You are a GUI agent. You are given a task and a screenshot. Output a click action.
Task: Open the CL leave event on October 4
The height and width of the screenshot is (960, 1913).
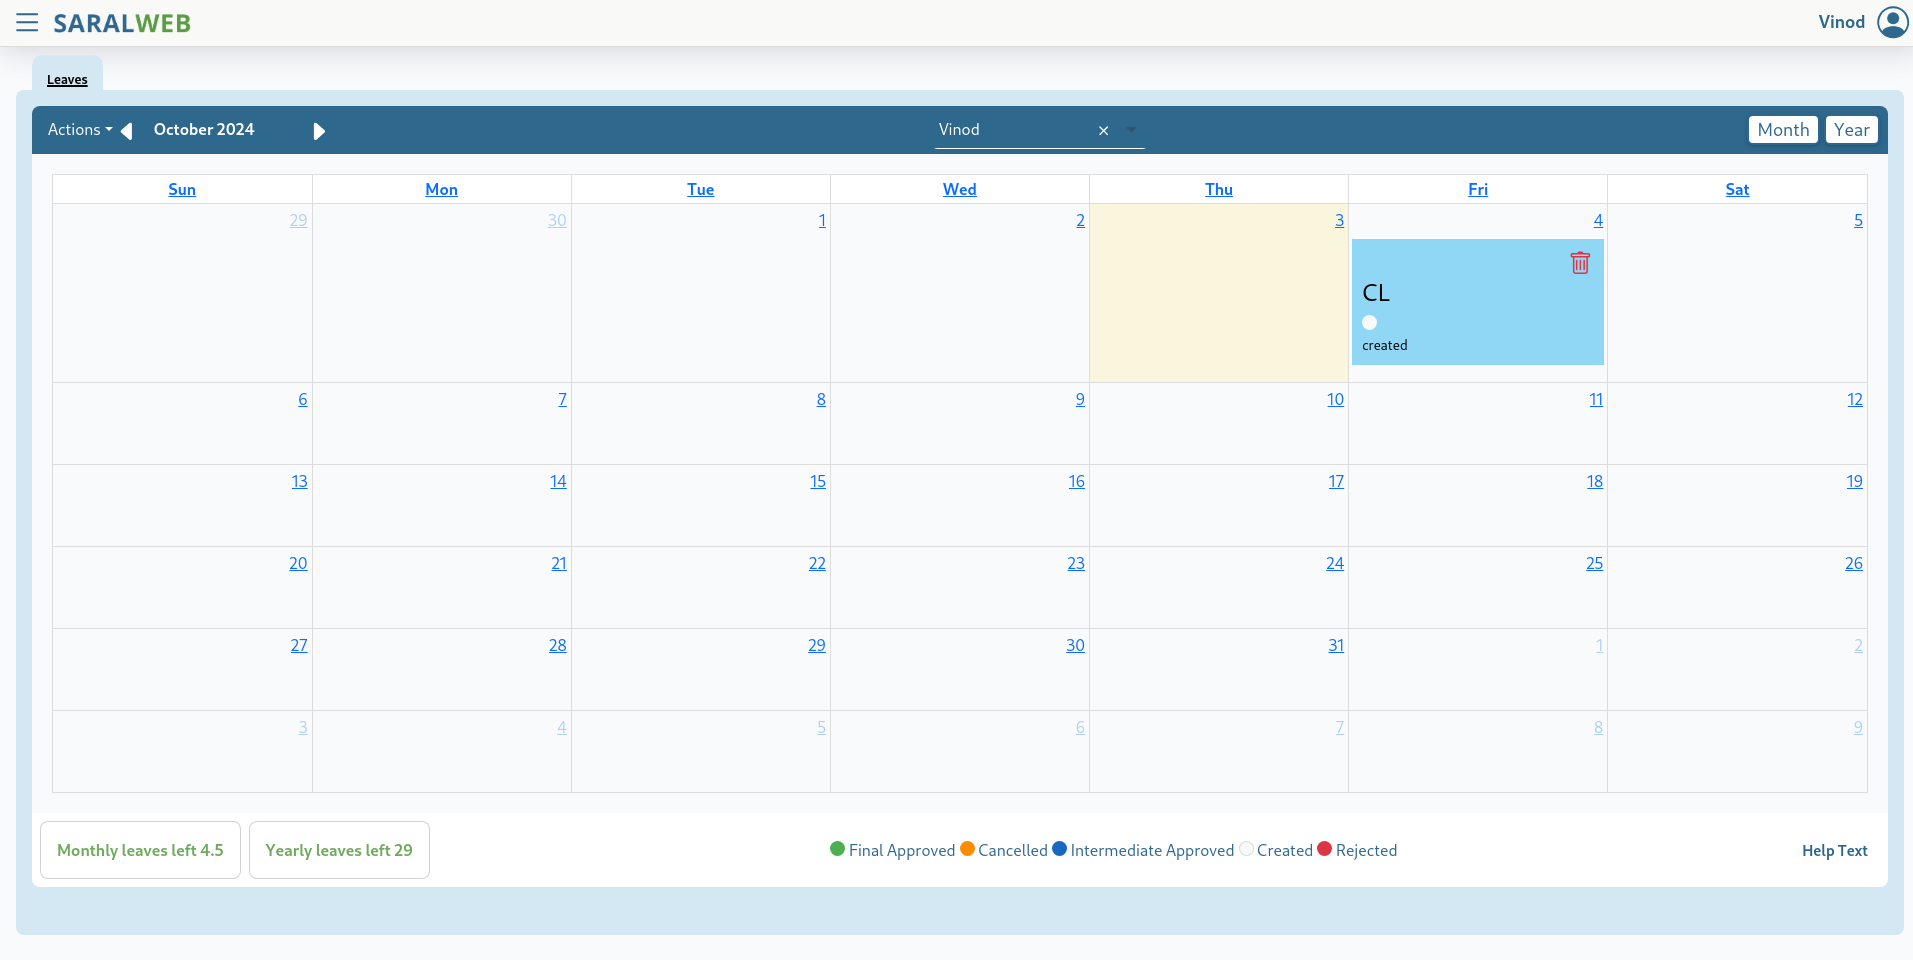tap(1477, 302)
